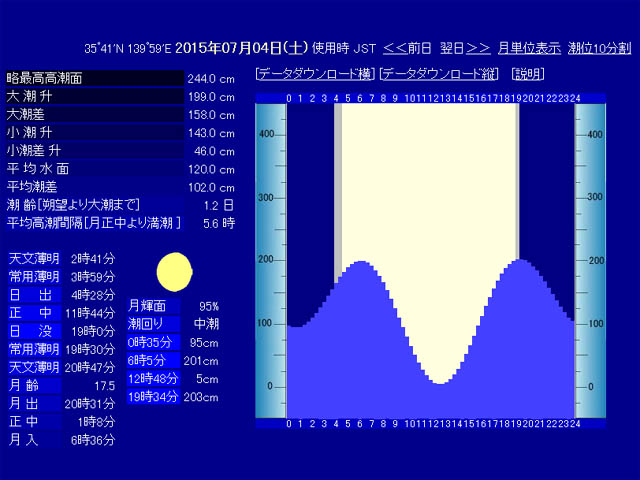Click the 19時34分 high tide entry
The height and width of the screenshot is (480, 640).
pos(153,397)
